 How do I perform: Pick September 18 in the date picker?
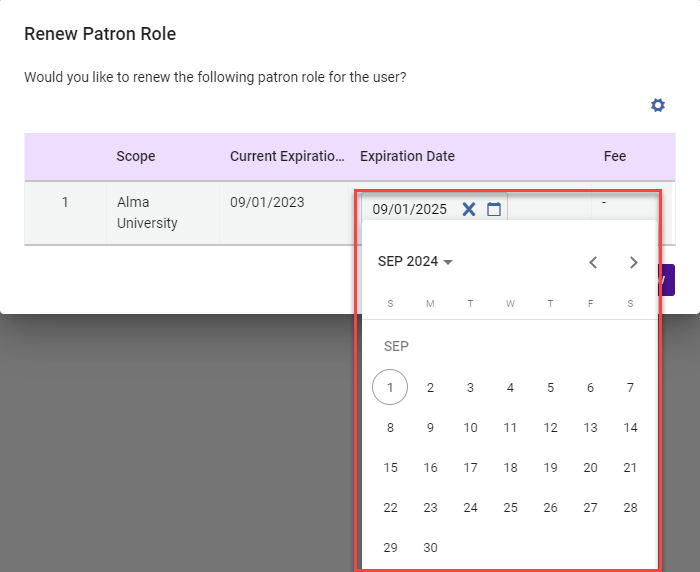tap(510, 468)
